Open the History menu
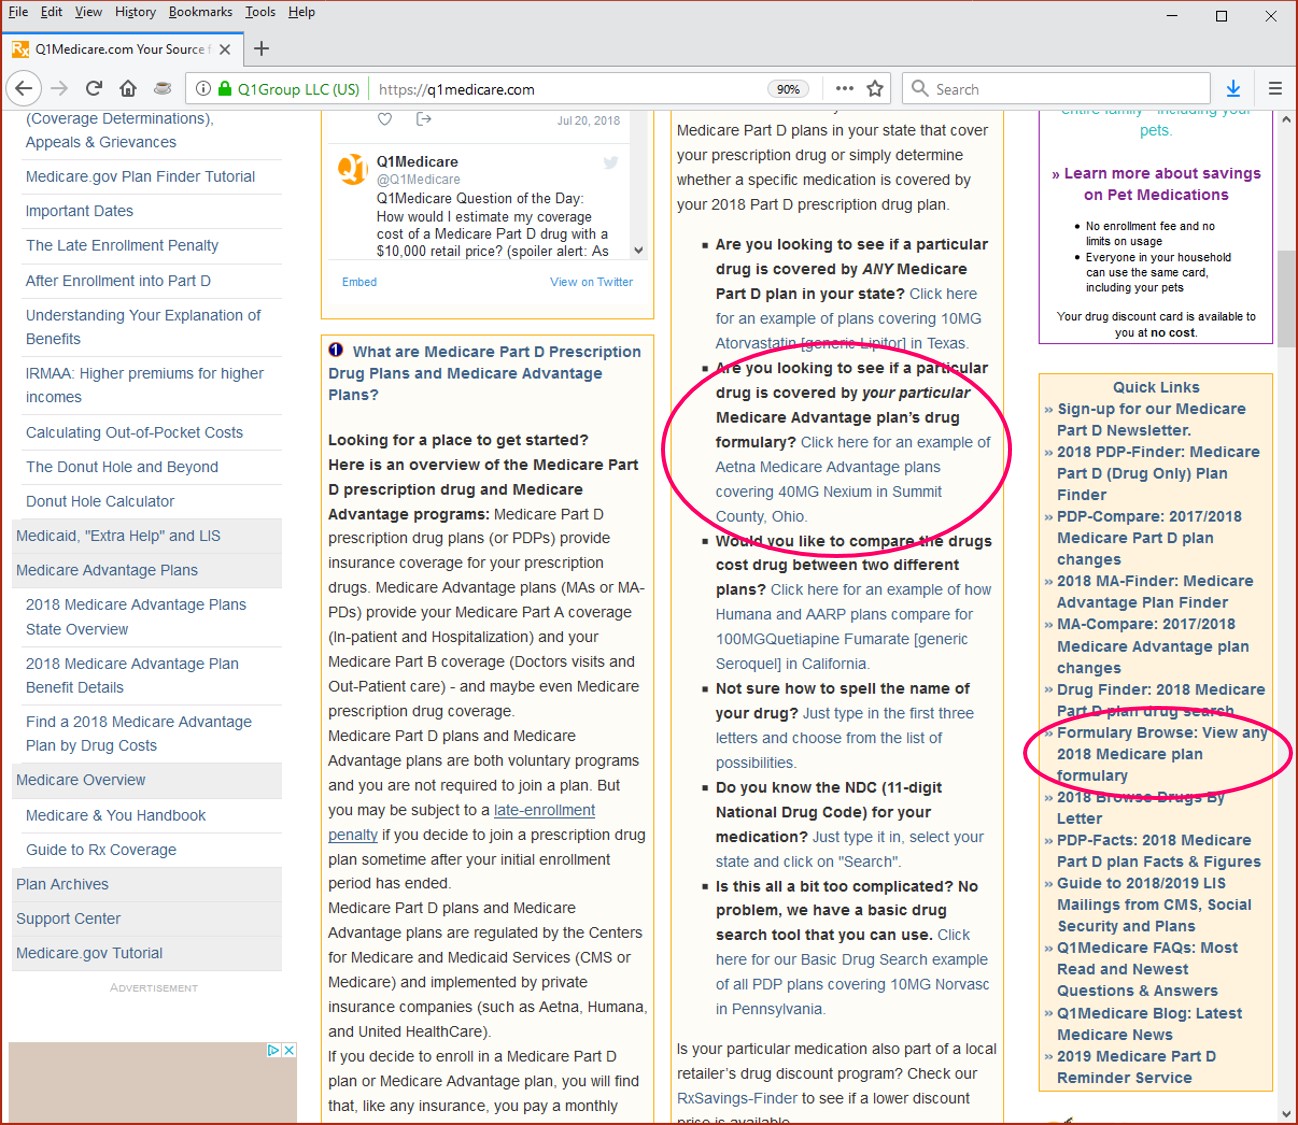 click(135, 12)
